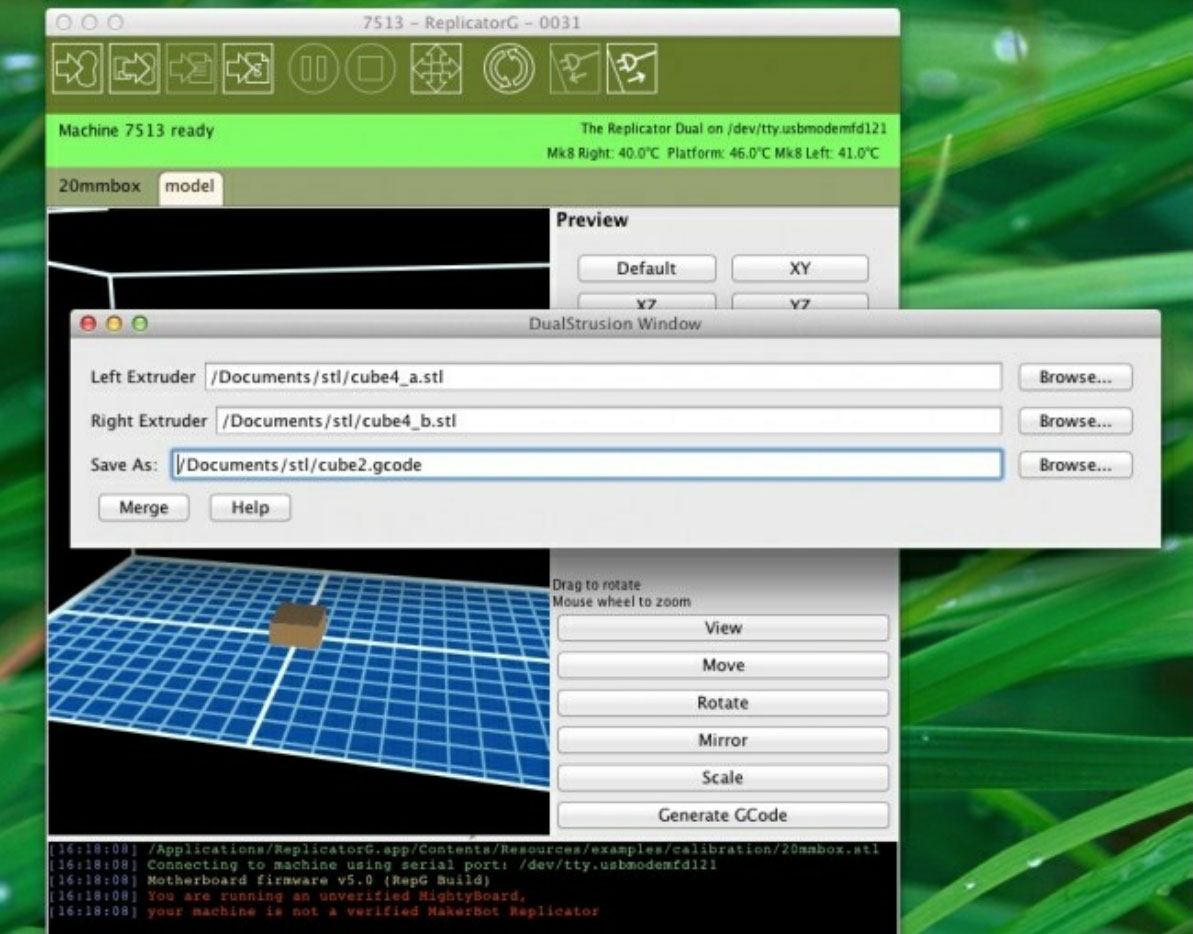Focus the Left Extruder path field
1193x934 pixels.
(x=602, y=377)
